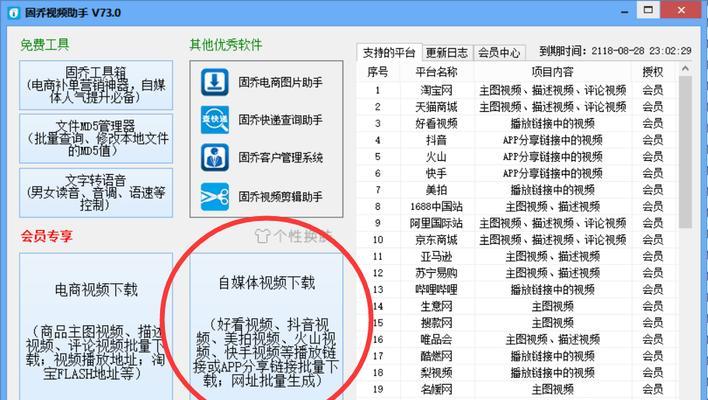Viewport: 708px width, 400px height.
Task: Minimize the 固乔视频助手 window
Action: click(x=624, y=12)
